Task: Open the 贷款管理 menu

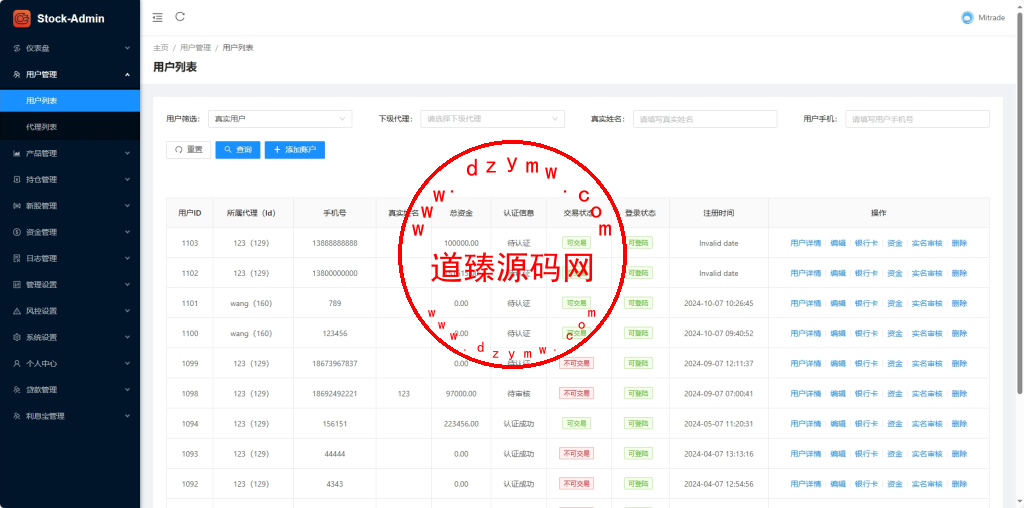Action: (x=70, y=390)
